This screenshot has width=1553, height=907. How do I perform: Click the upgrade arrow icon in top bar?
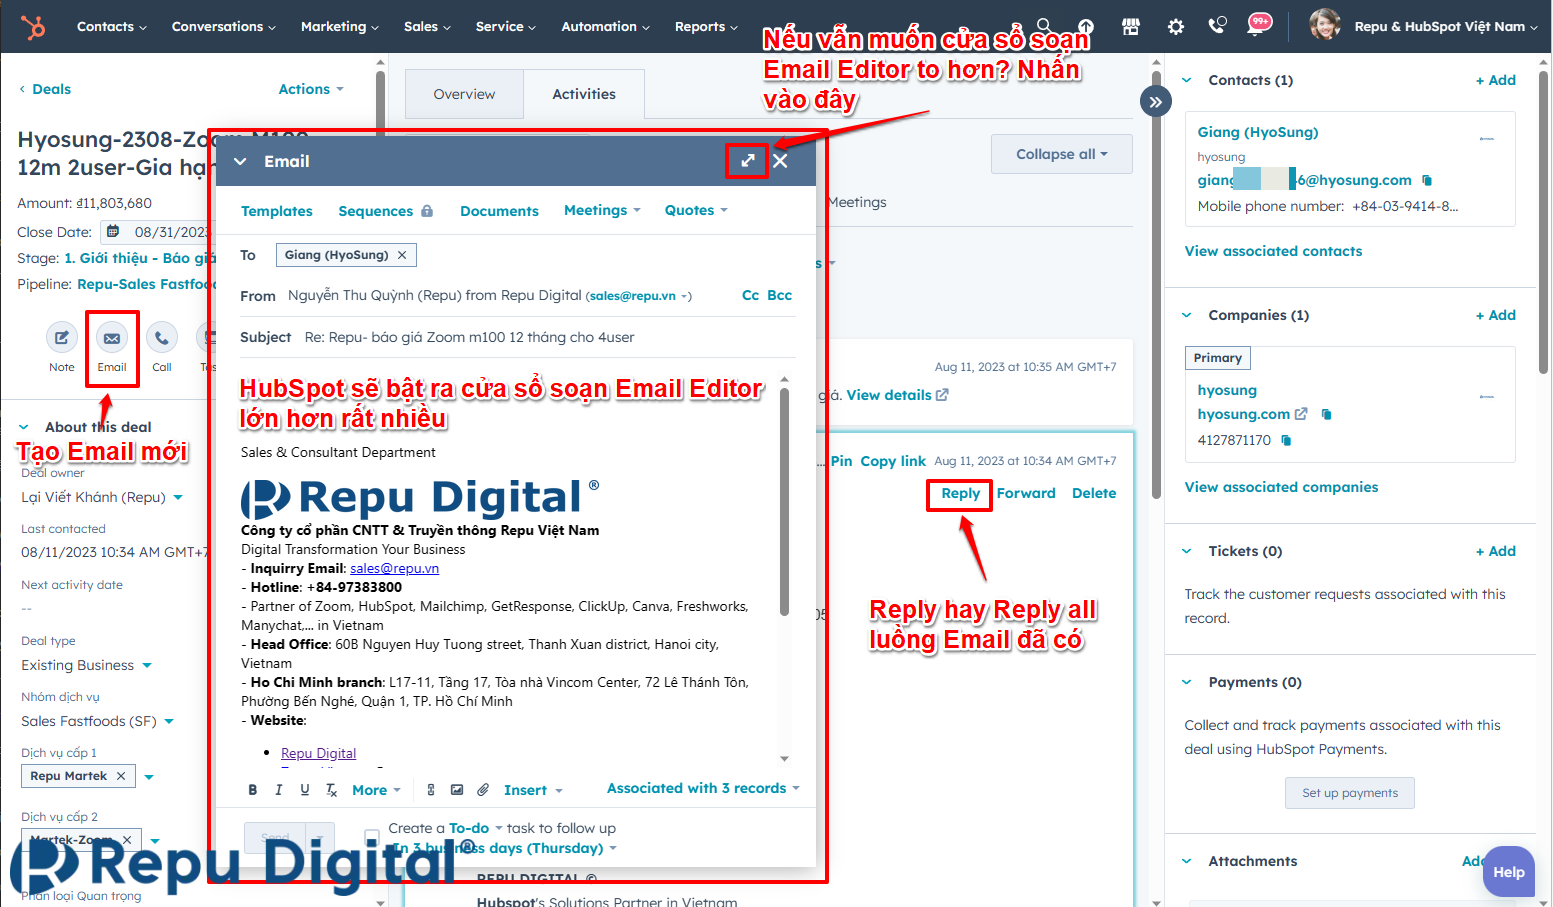pos(1086,27)
